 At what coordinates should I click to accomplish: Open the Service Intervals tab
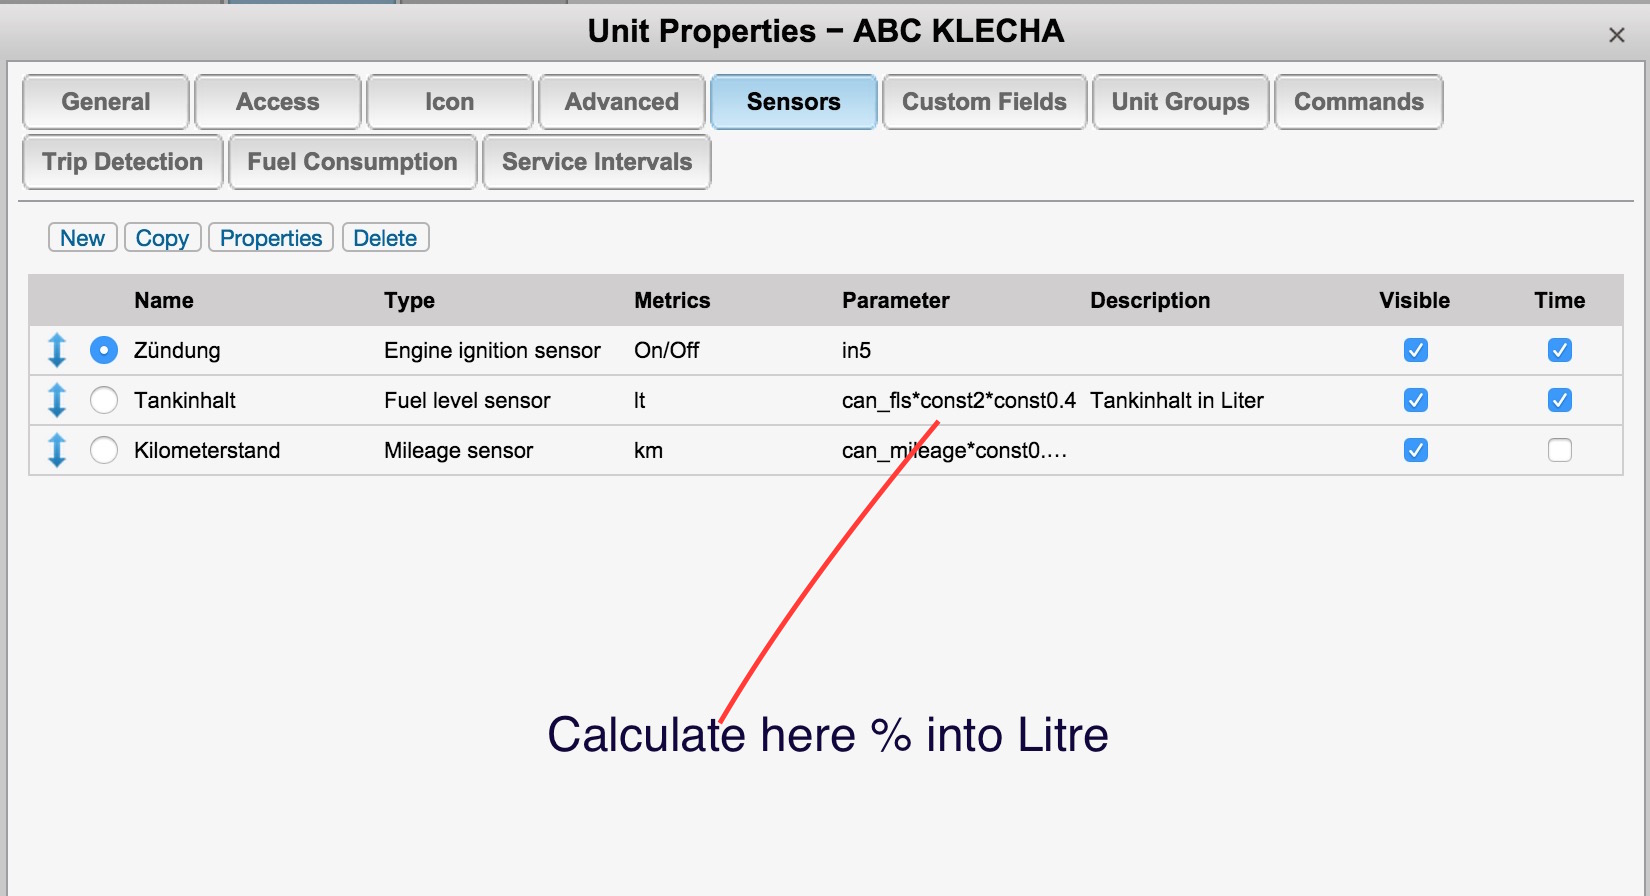pyautogui.click(x=597, y=162)
